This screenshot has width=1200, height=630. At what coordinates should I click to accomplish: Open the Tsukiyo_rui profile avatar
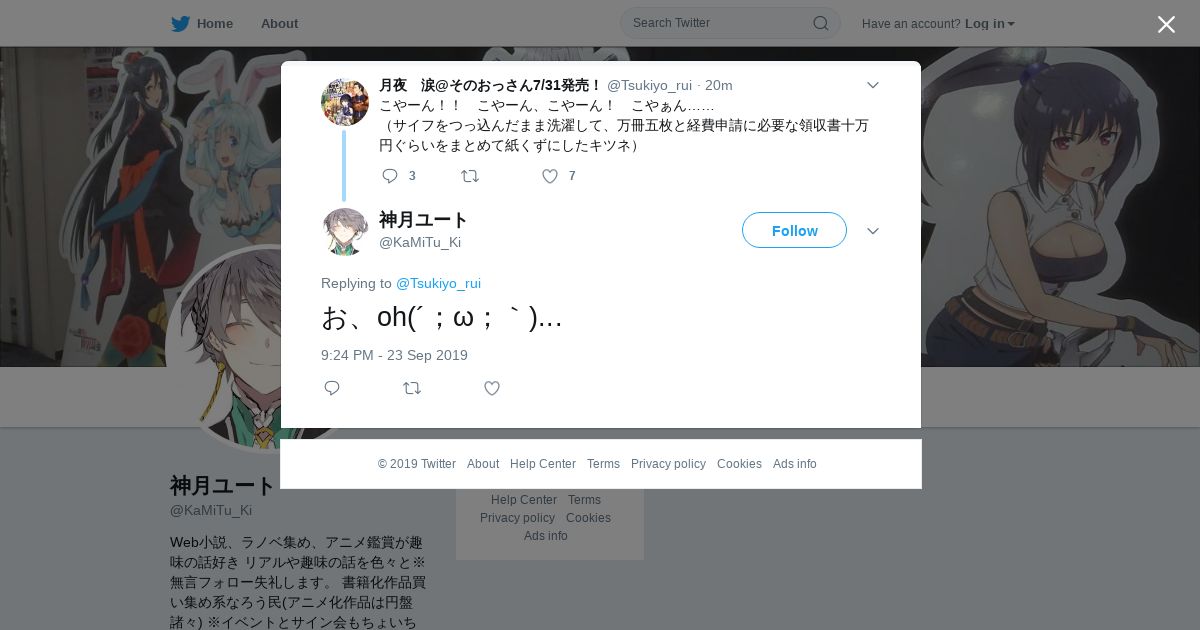(345, 102)
